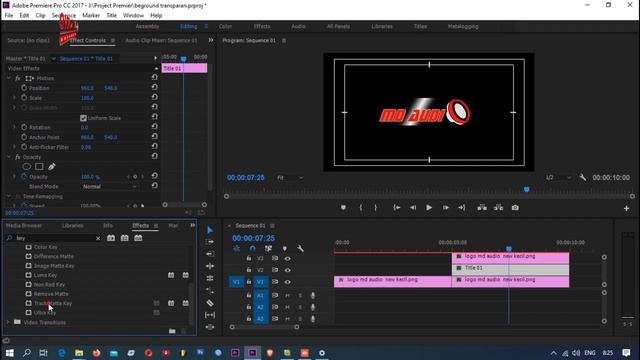Screen dimensions: 640x360
Task: Switch to Color workspace
Action: tap(225, 27)
